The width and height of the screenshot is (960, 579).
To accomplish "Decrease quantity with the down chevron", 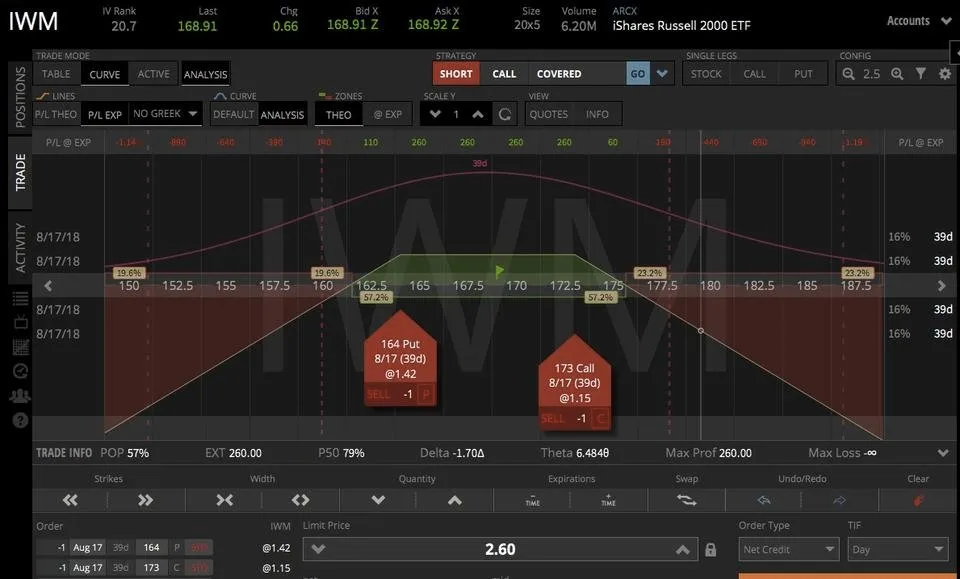I will (378, 500).
